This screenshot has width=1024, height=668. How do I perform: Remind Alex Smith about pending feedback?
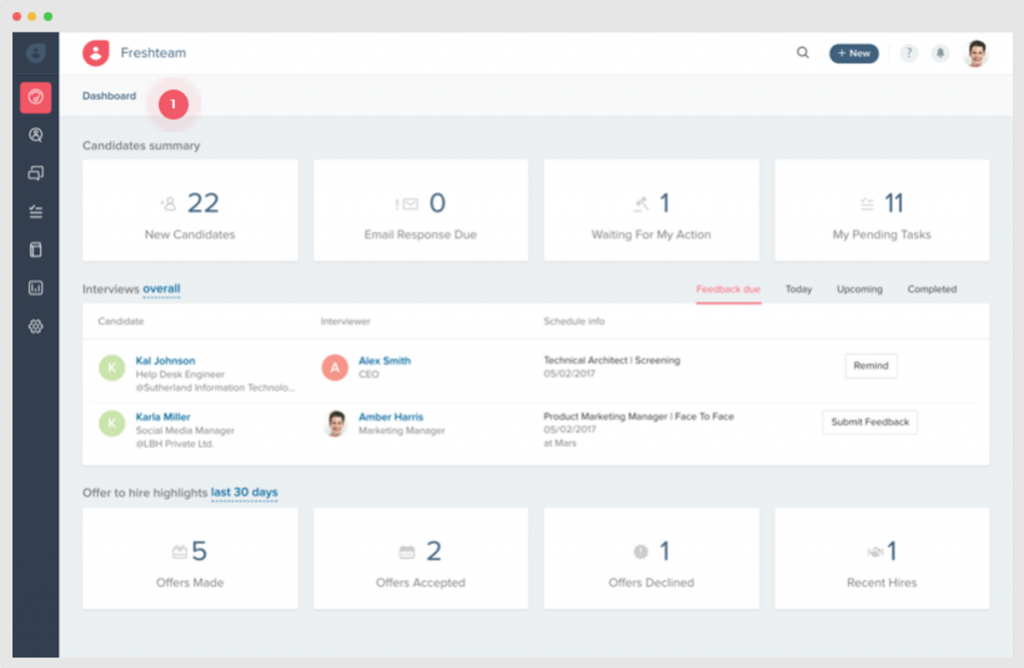click(870, 366)
